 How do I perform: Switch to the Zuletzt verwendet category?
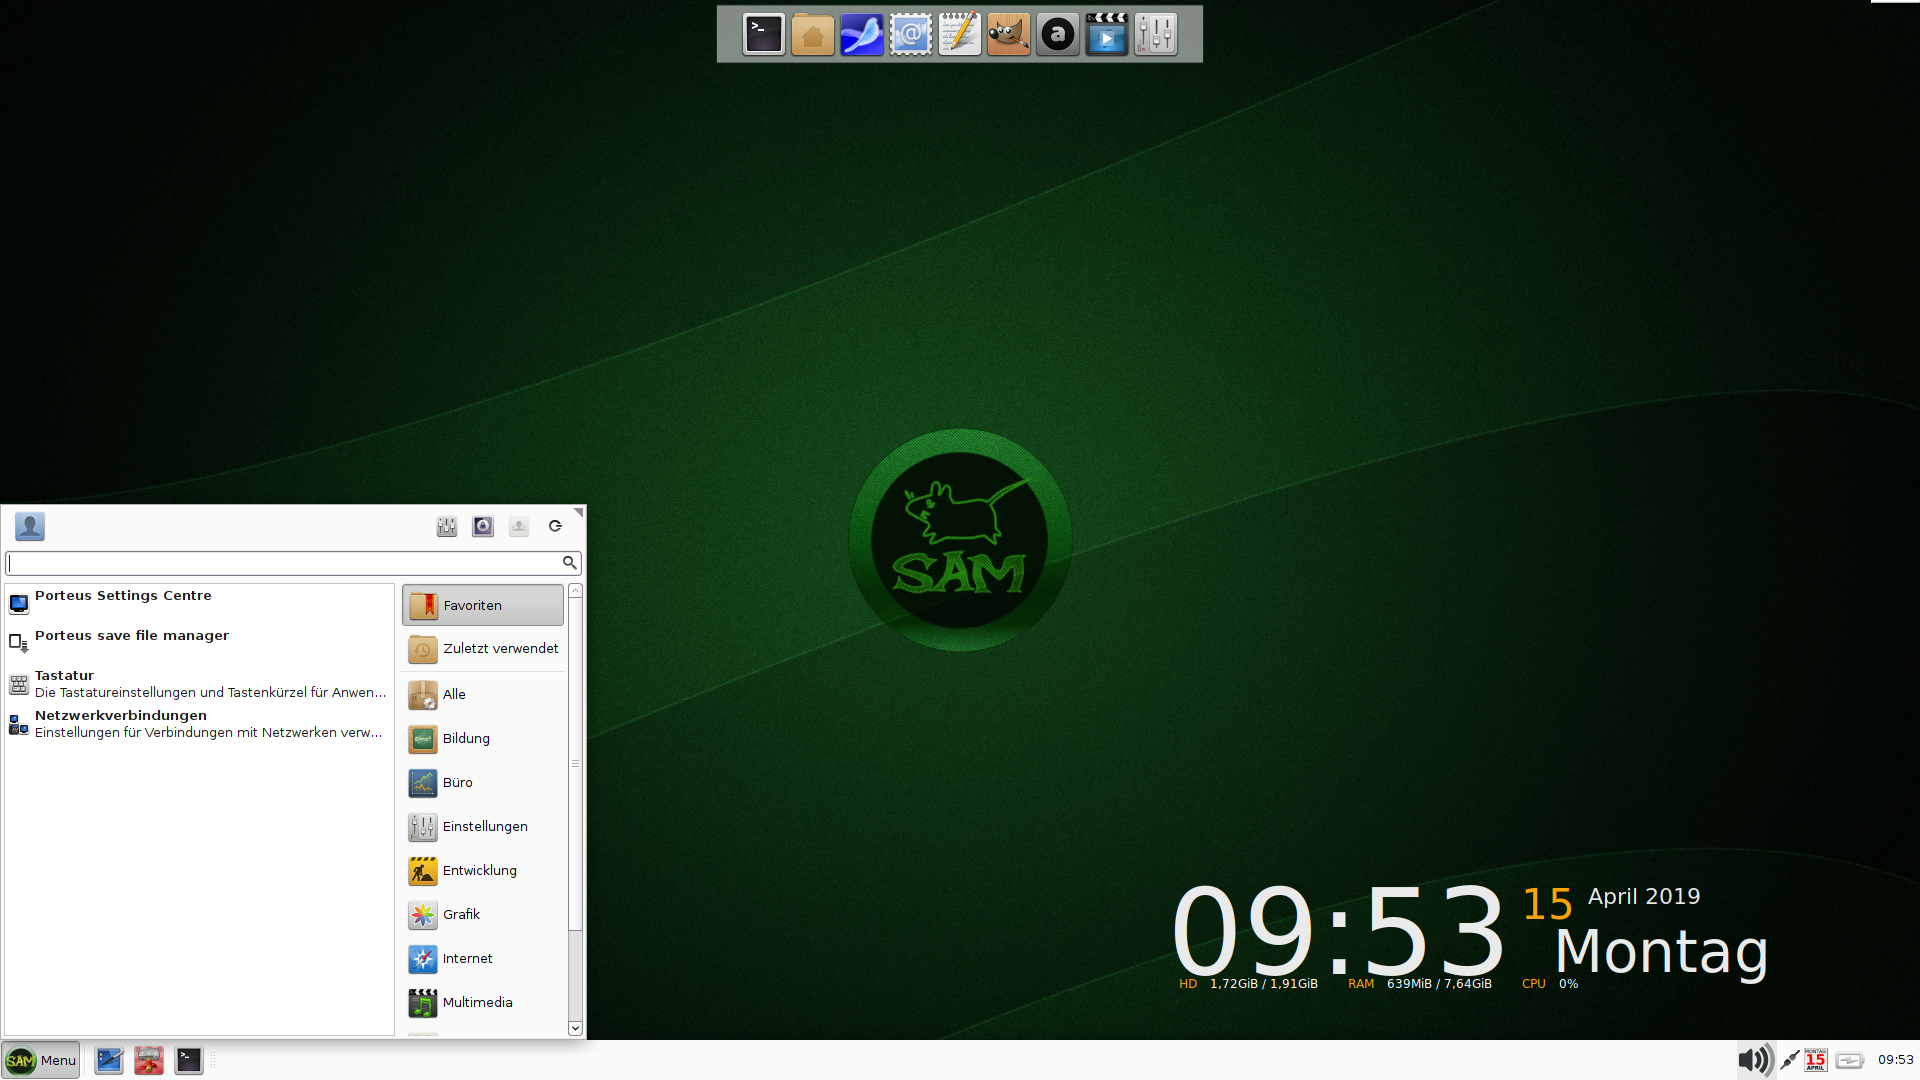[x=483, y=649]
